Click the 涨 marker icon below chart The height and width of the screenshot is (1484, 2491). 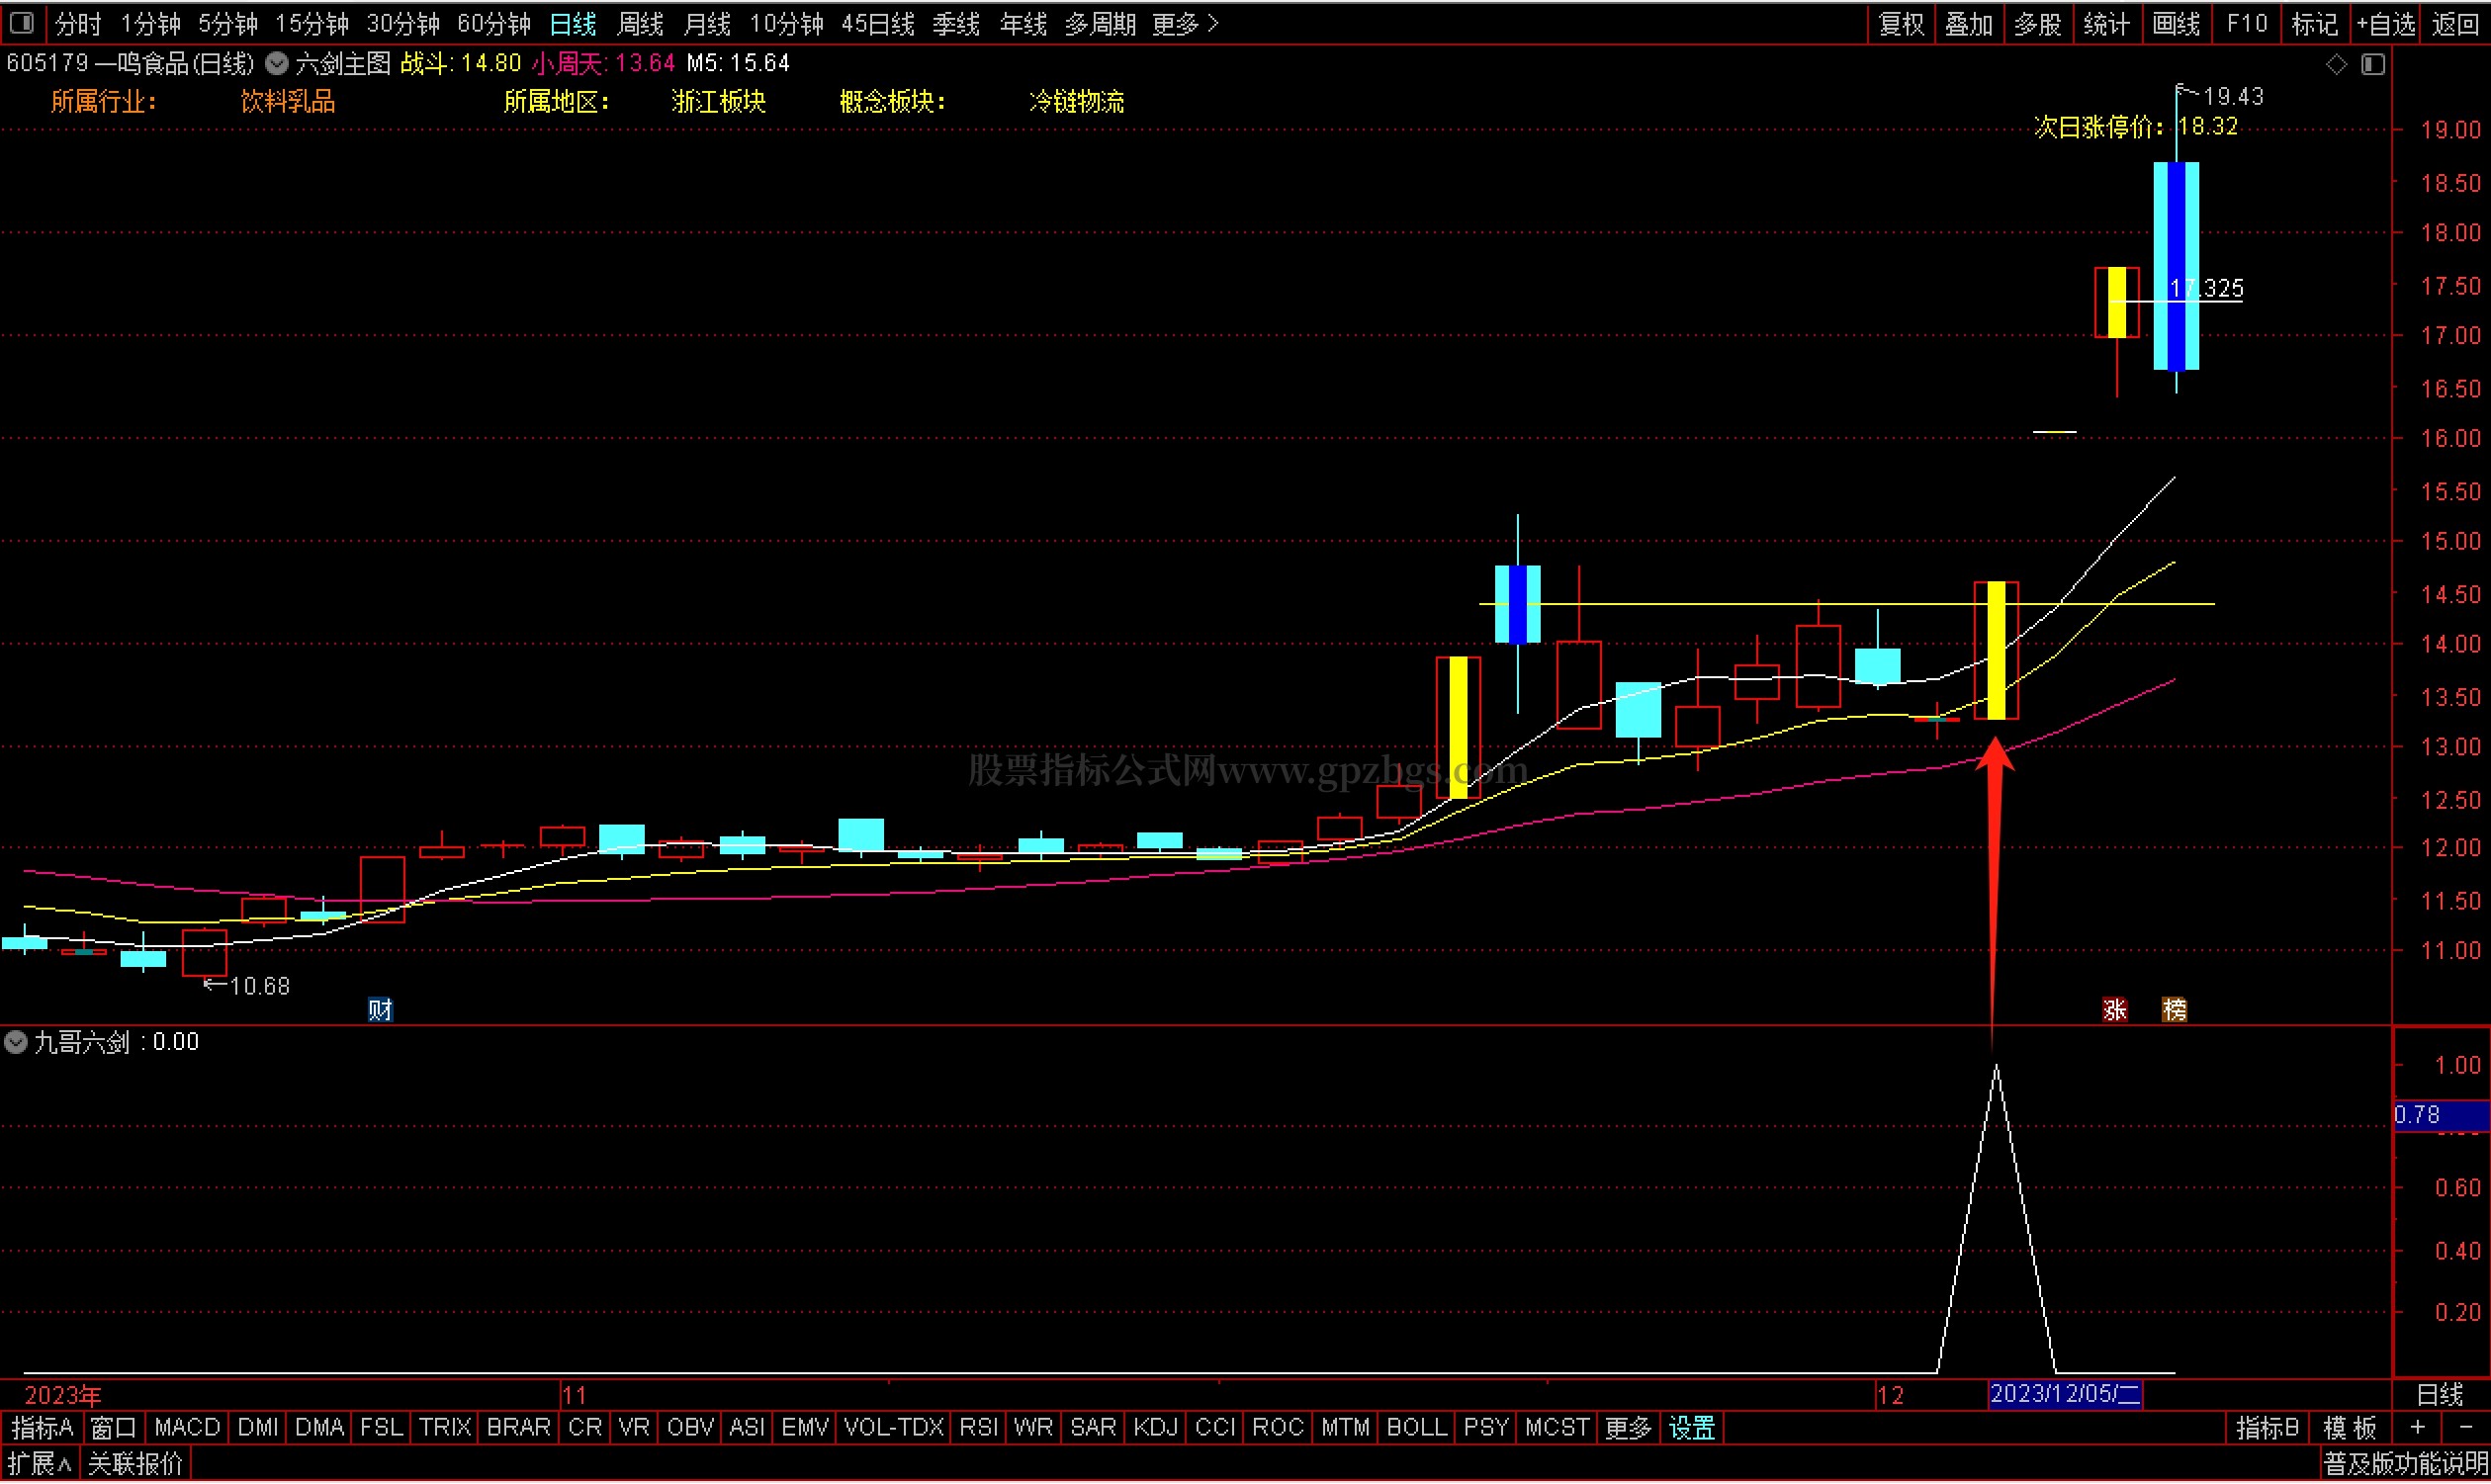click(x=2114, y=1010)
